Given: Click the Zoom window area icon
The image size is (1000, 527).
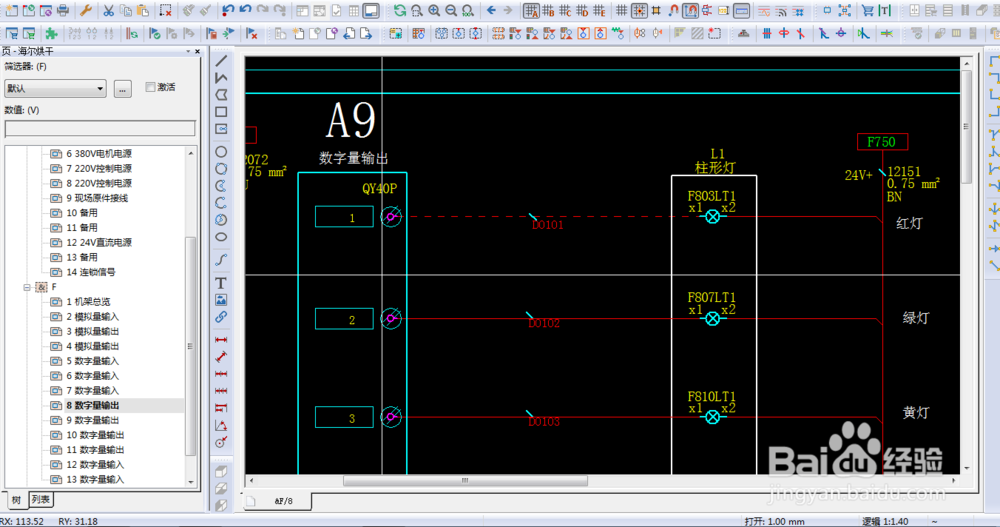Looking at the screenshot, I should point(416,10).
